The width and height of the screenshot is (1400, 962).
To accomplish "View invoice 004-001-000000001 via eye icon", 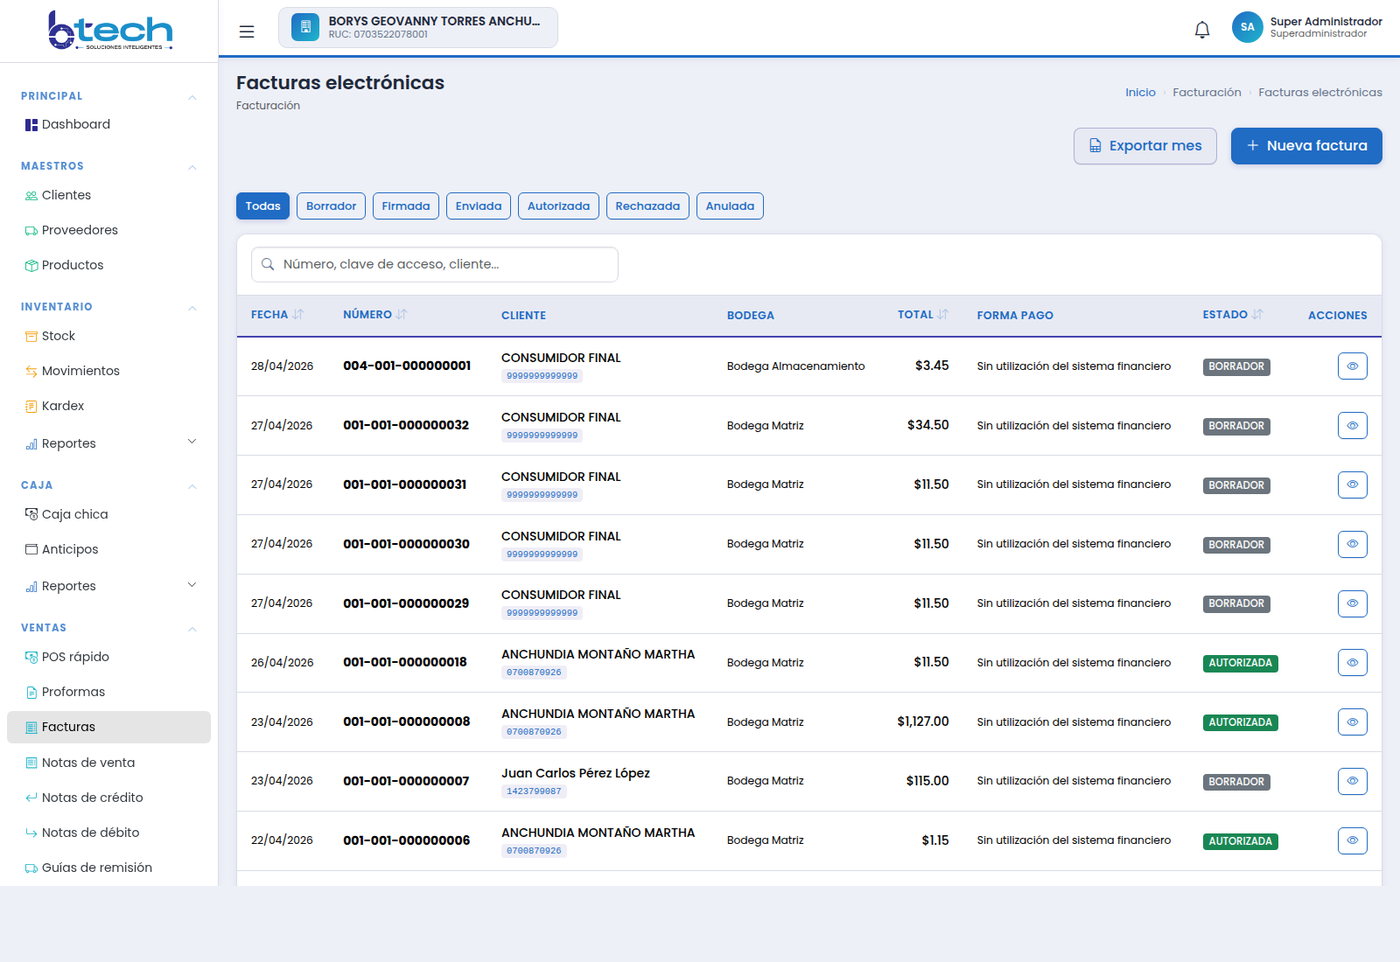I will 1352,366.
